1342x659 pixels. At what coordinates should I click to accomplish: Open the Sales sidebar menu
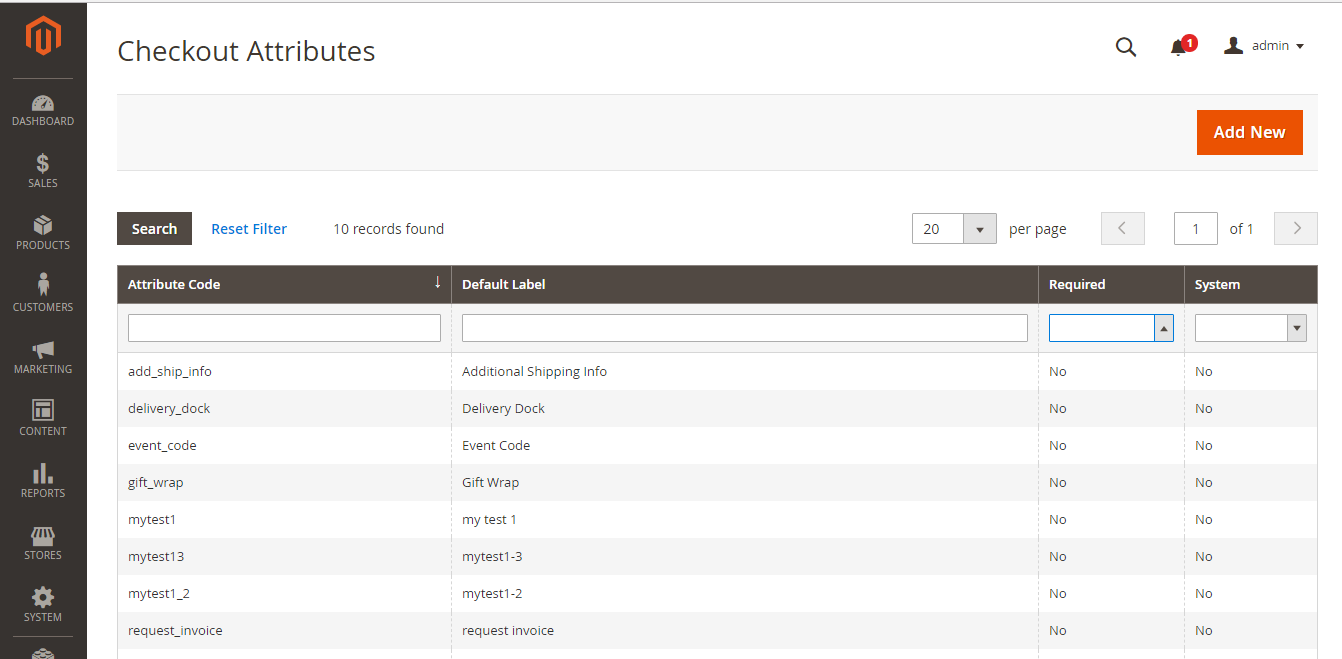coord(43,172)
